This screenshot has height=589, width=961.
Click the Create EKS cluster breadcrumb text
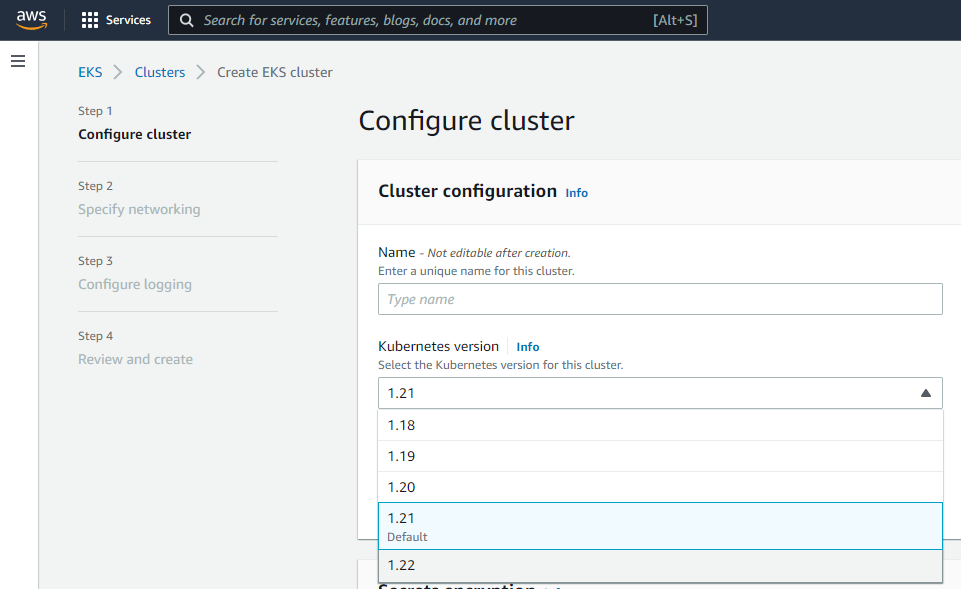pos(275,72)
